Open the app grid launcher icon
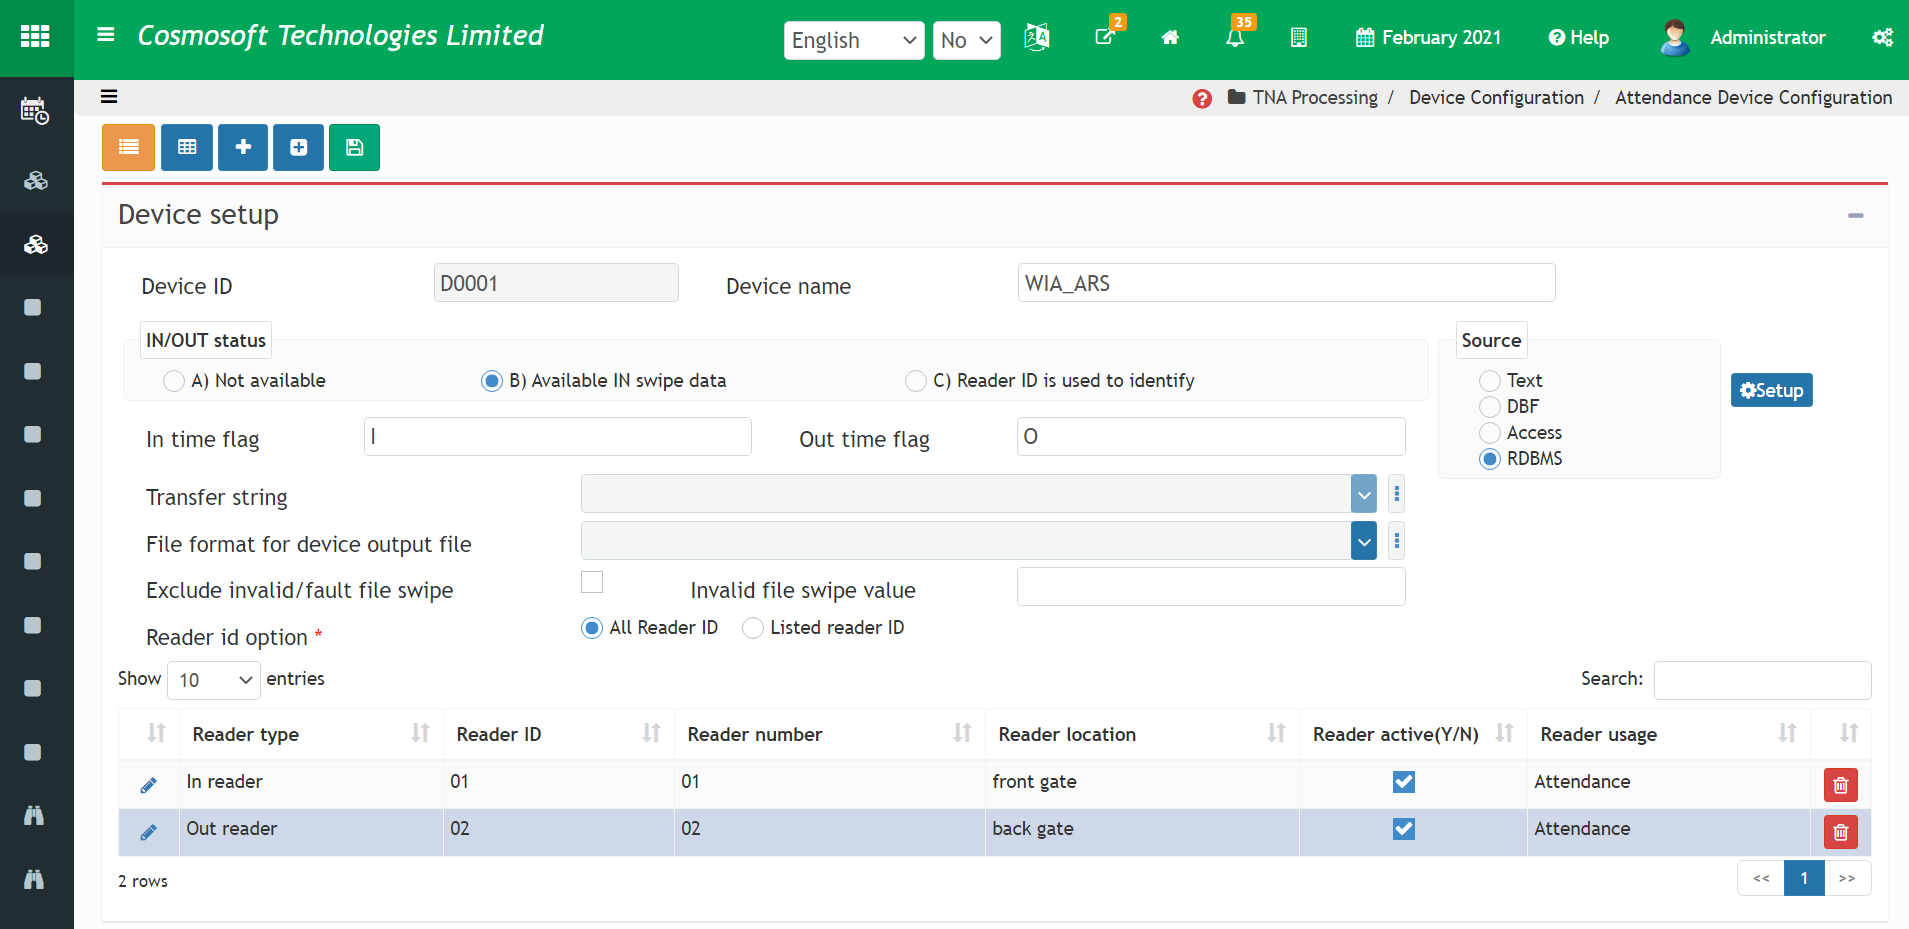Screen dimensions: 1909x929 click(35, 37)
